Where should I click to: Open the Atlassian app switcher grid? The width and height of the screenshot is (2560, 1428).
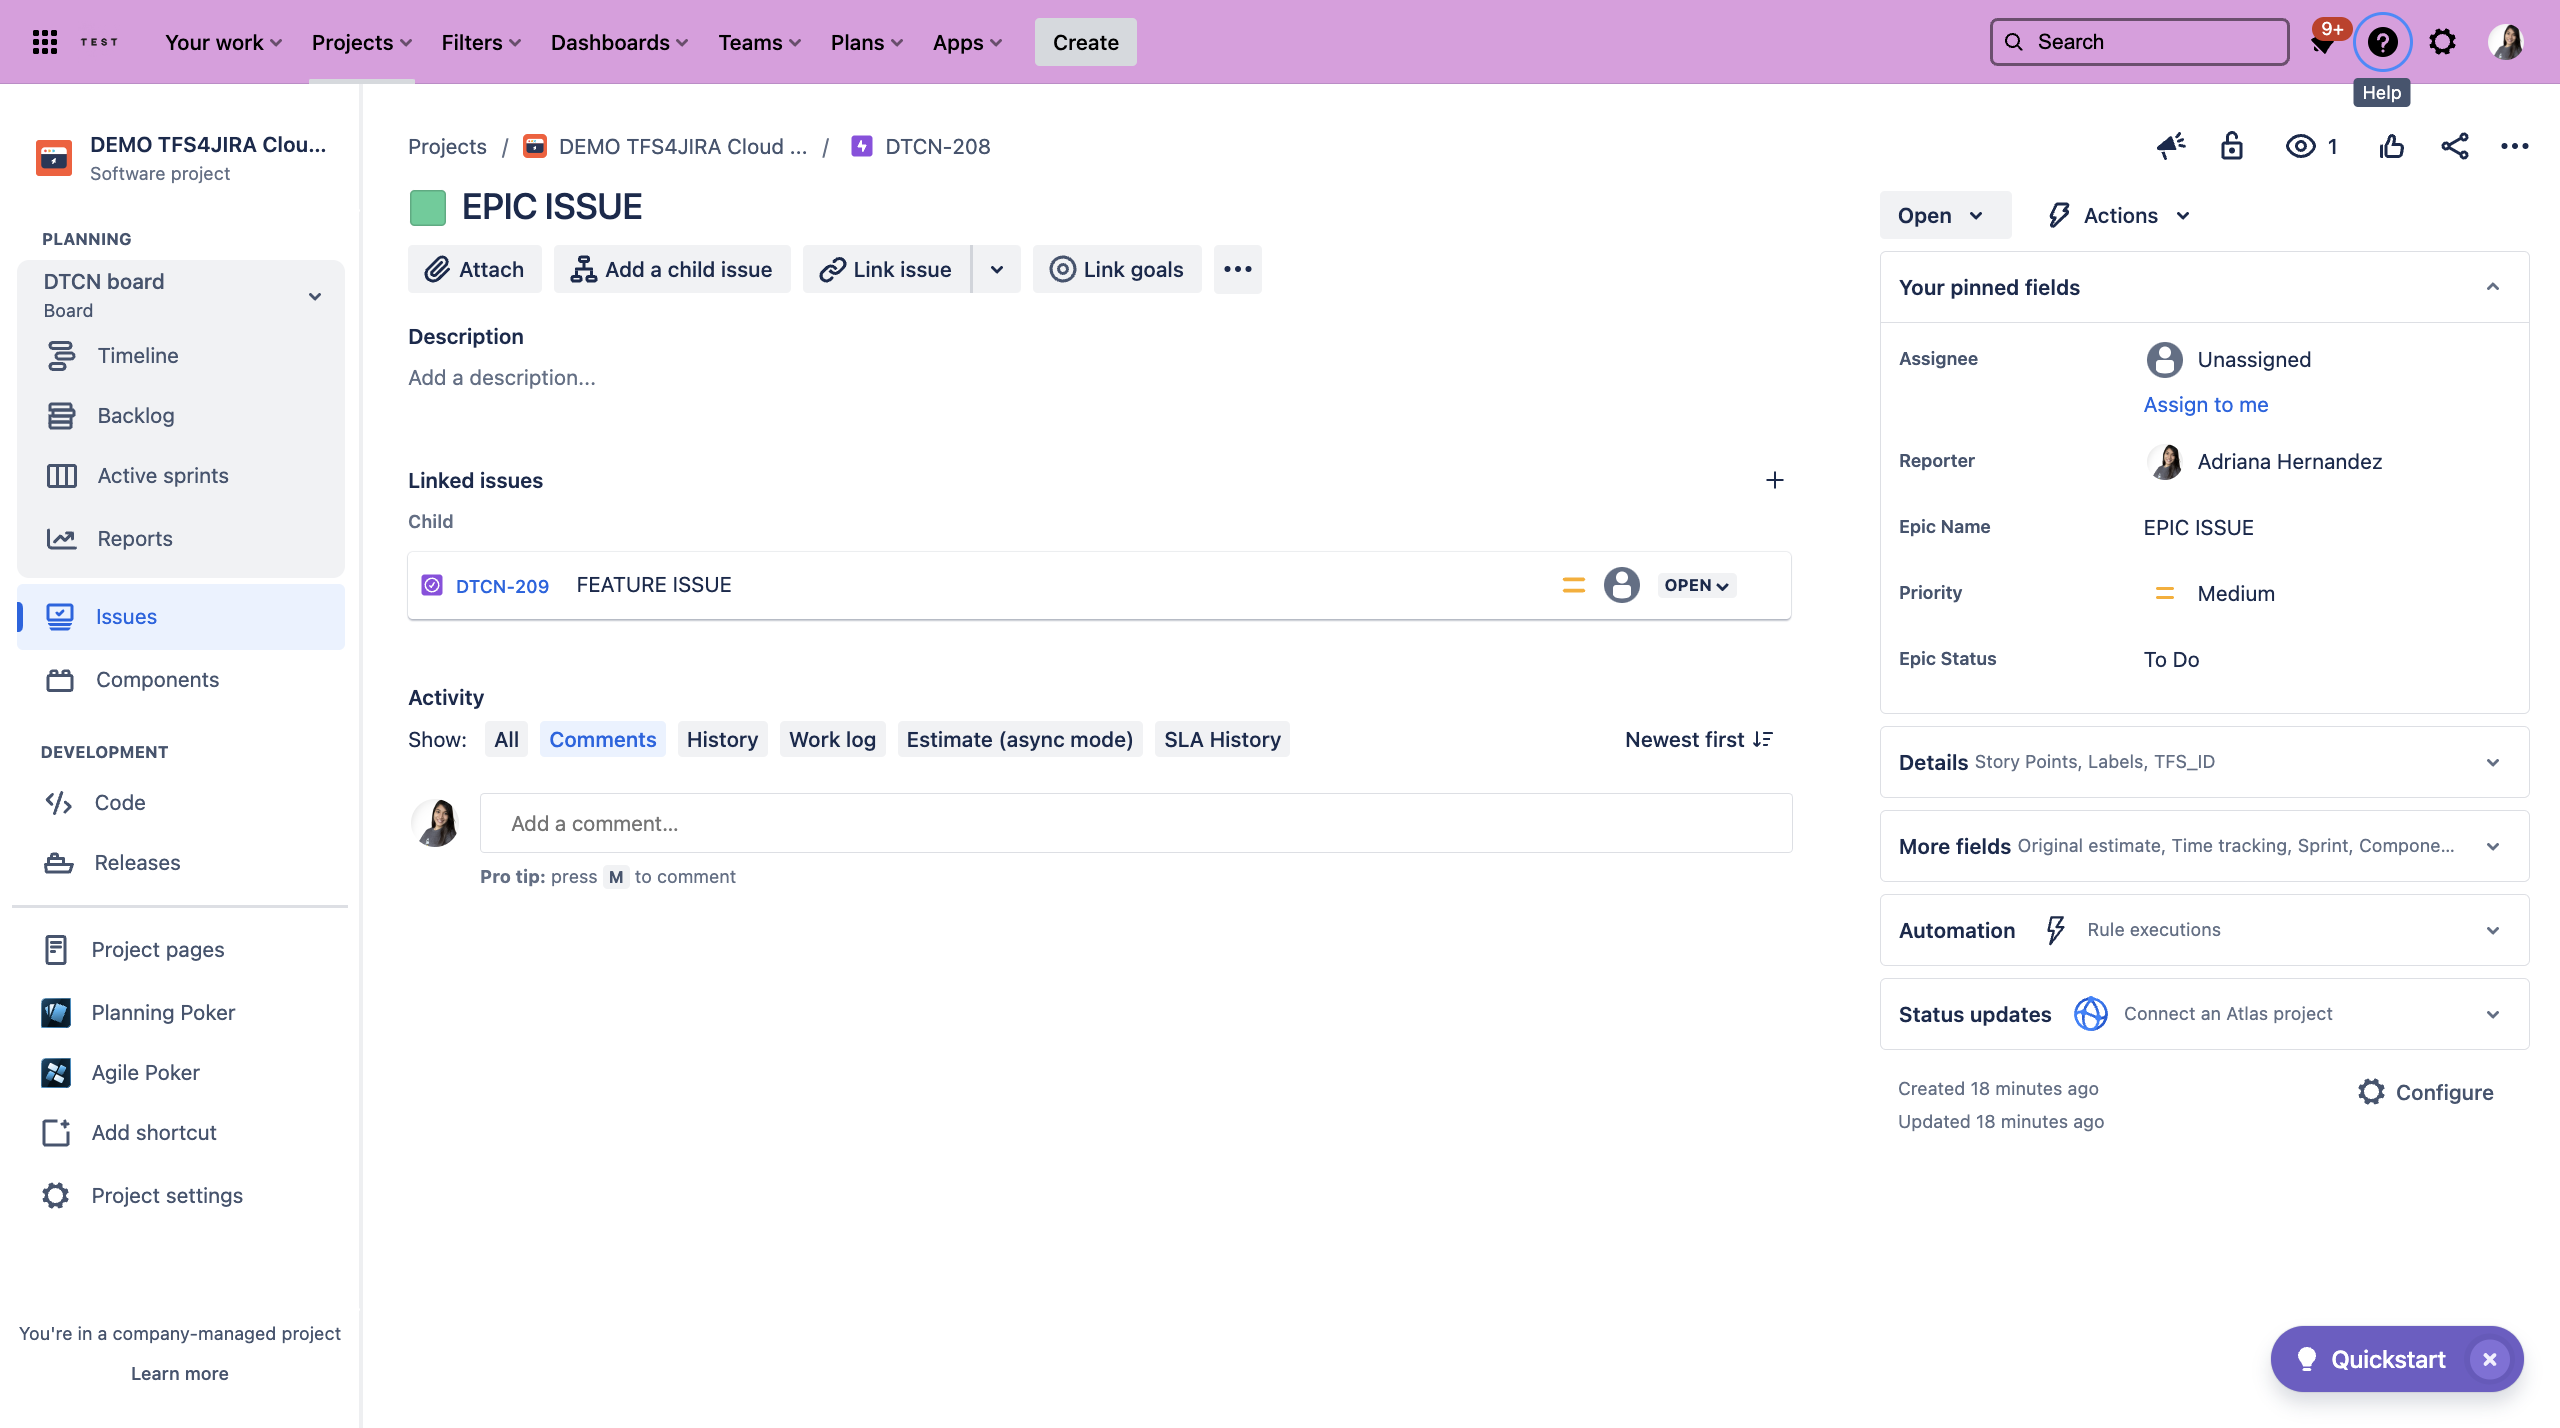click(44, 41)
